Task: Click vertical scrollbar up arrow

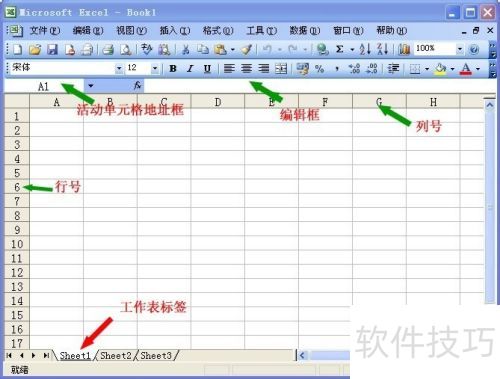Action: click(x=489, y=105)
